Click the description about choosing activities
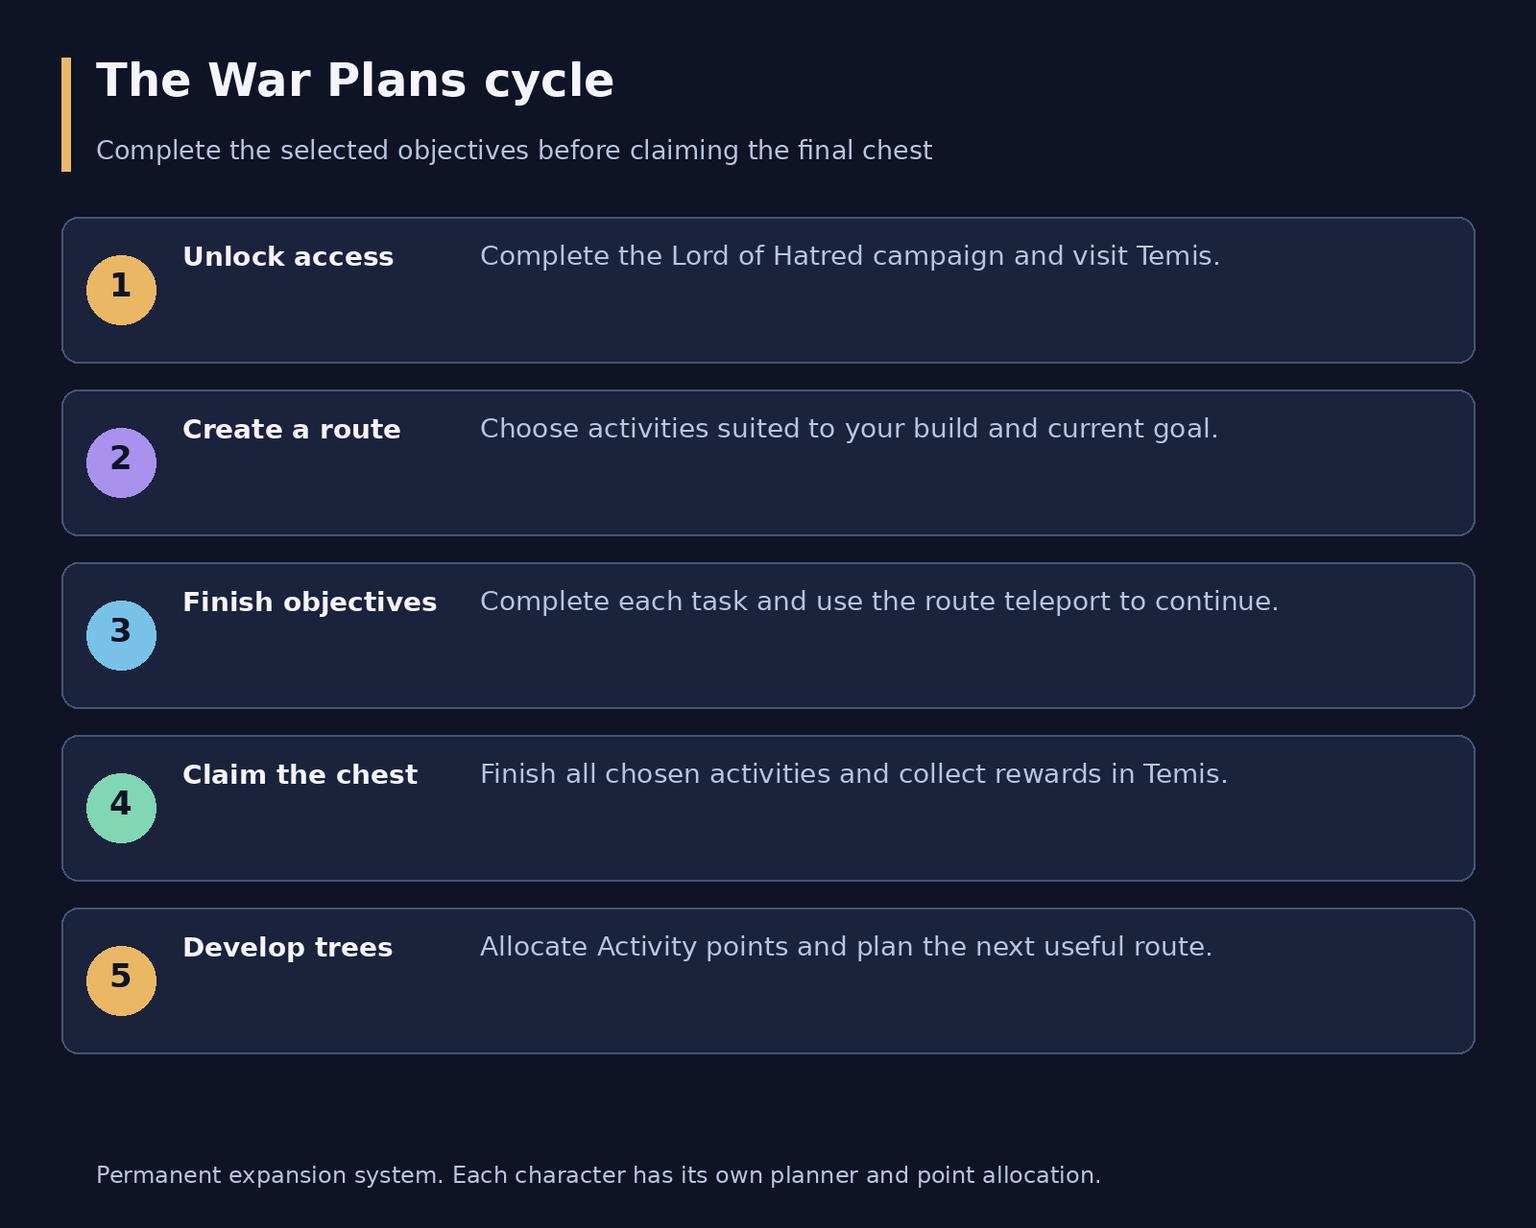Viewport: 1536px width, 1228px height. 849,429
